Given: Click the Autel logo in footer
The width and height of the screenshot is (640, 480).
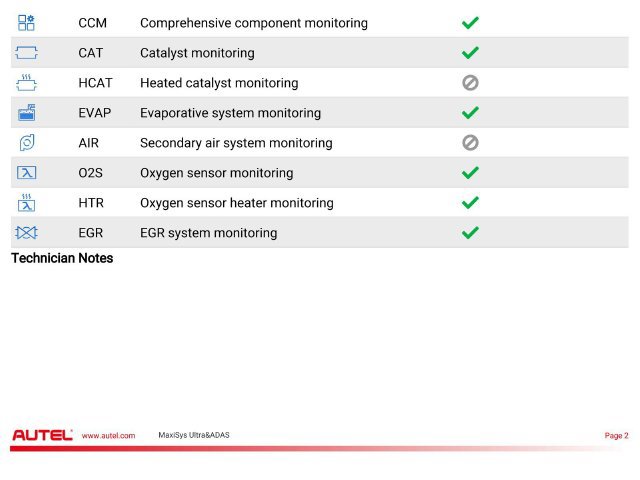Looking at the screenshot, I should tap(42, 435).
